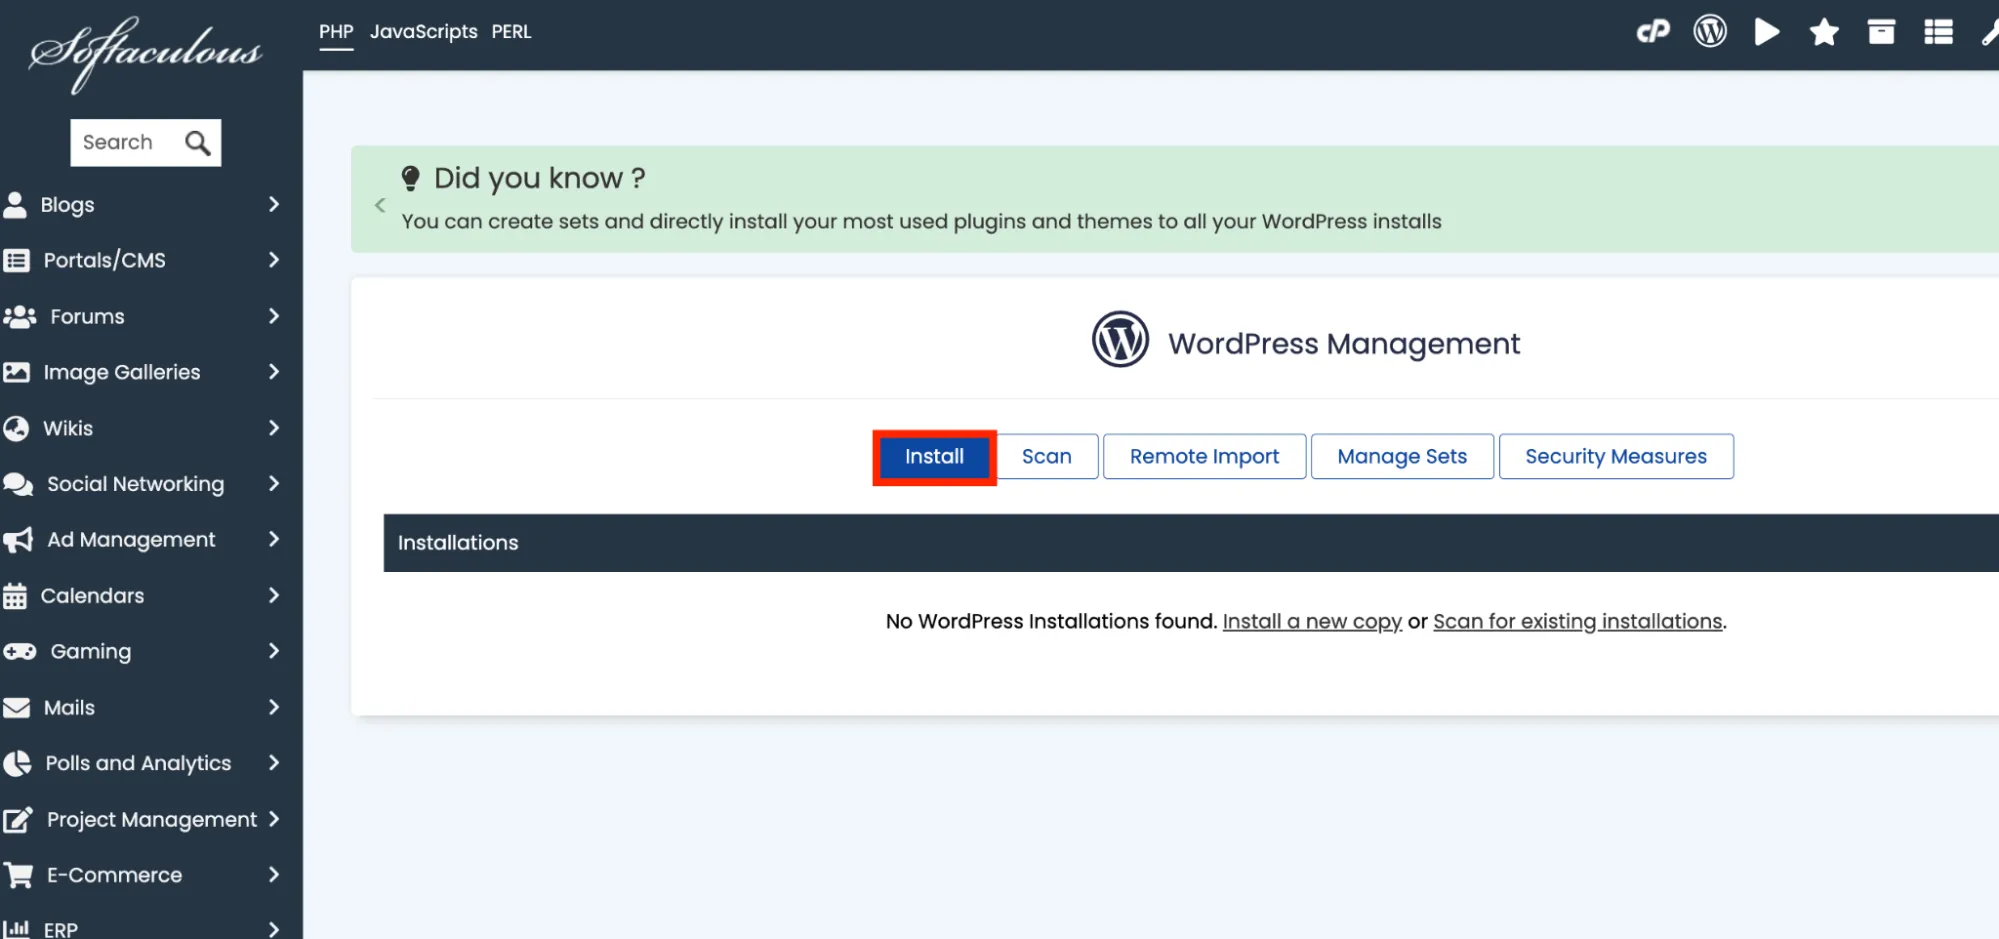Open the E-Commerce category label
Screen dimensions: 1999x939
pyautogui.click(x=114, y=875)
